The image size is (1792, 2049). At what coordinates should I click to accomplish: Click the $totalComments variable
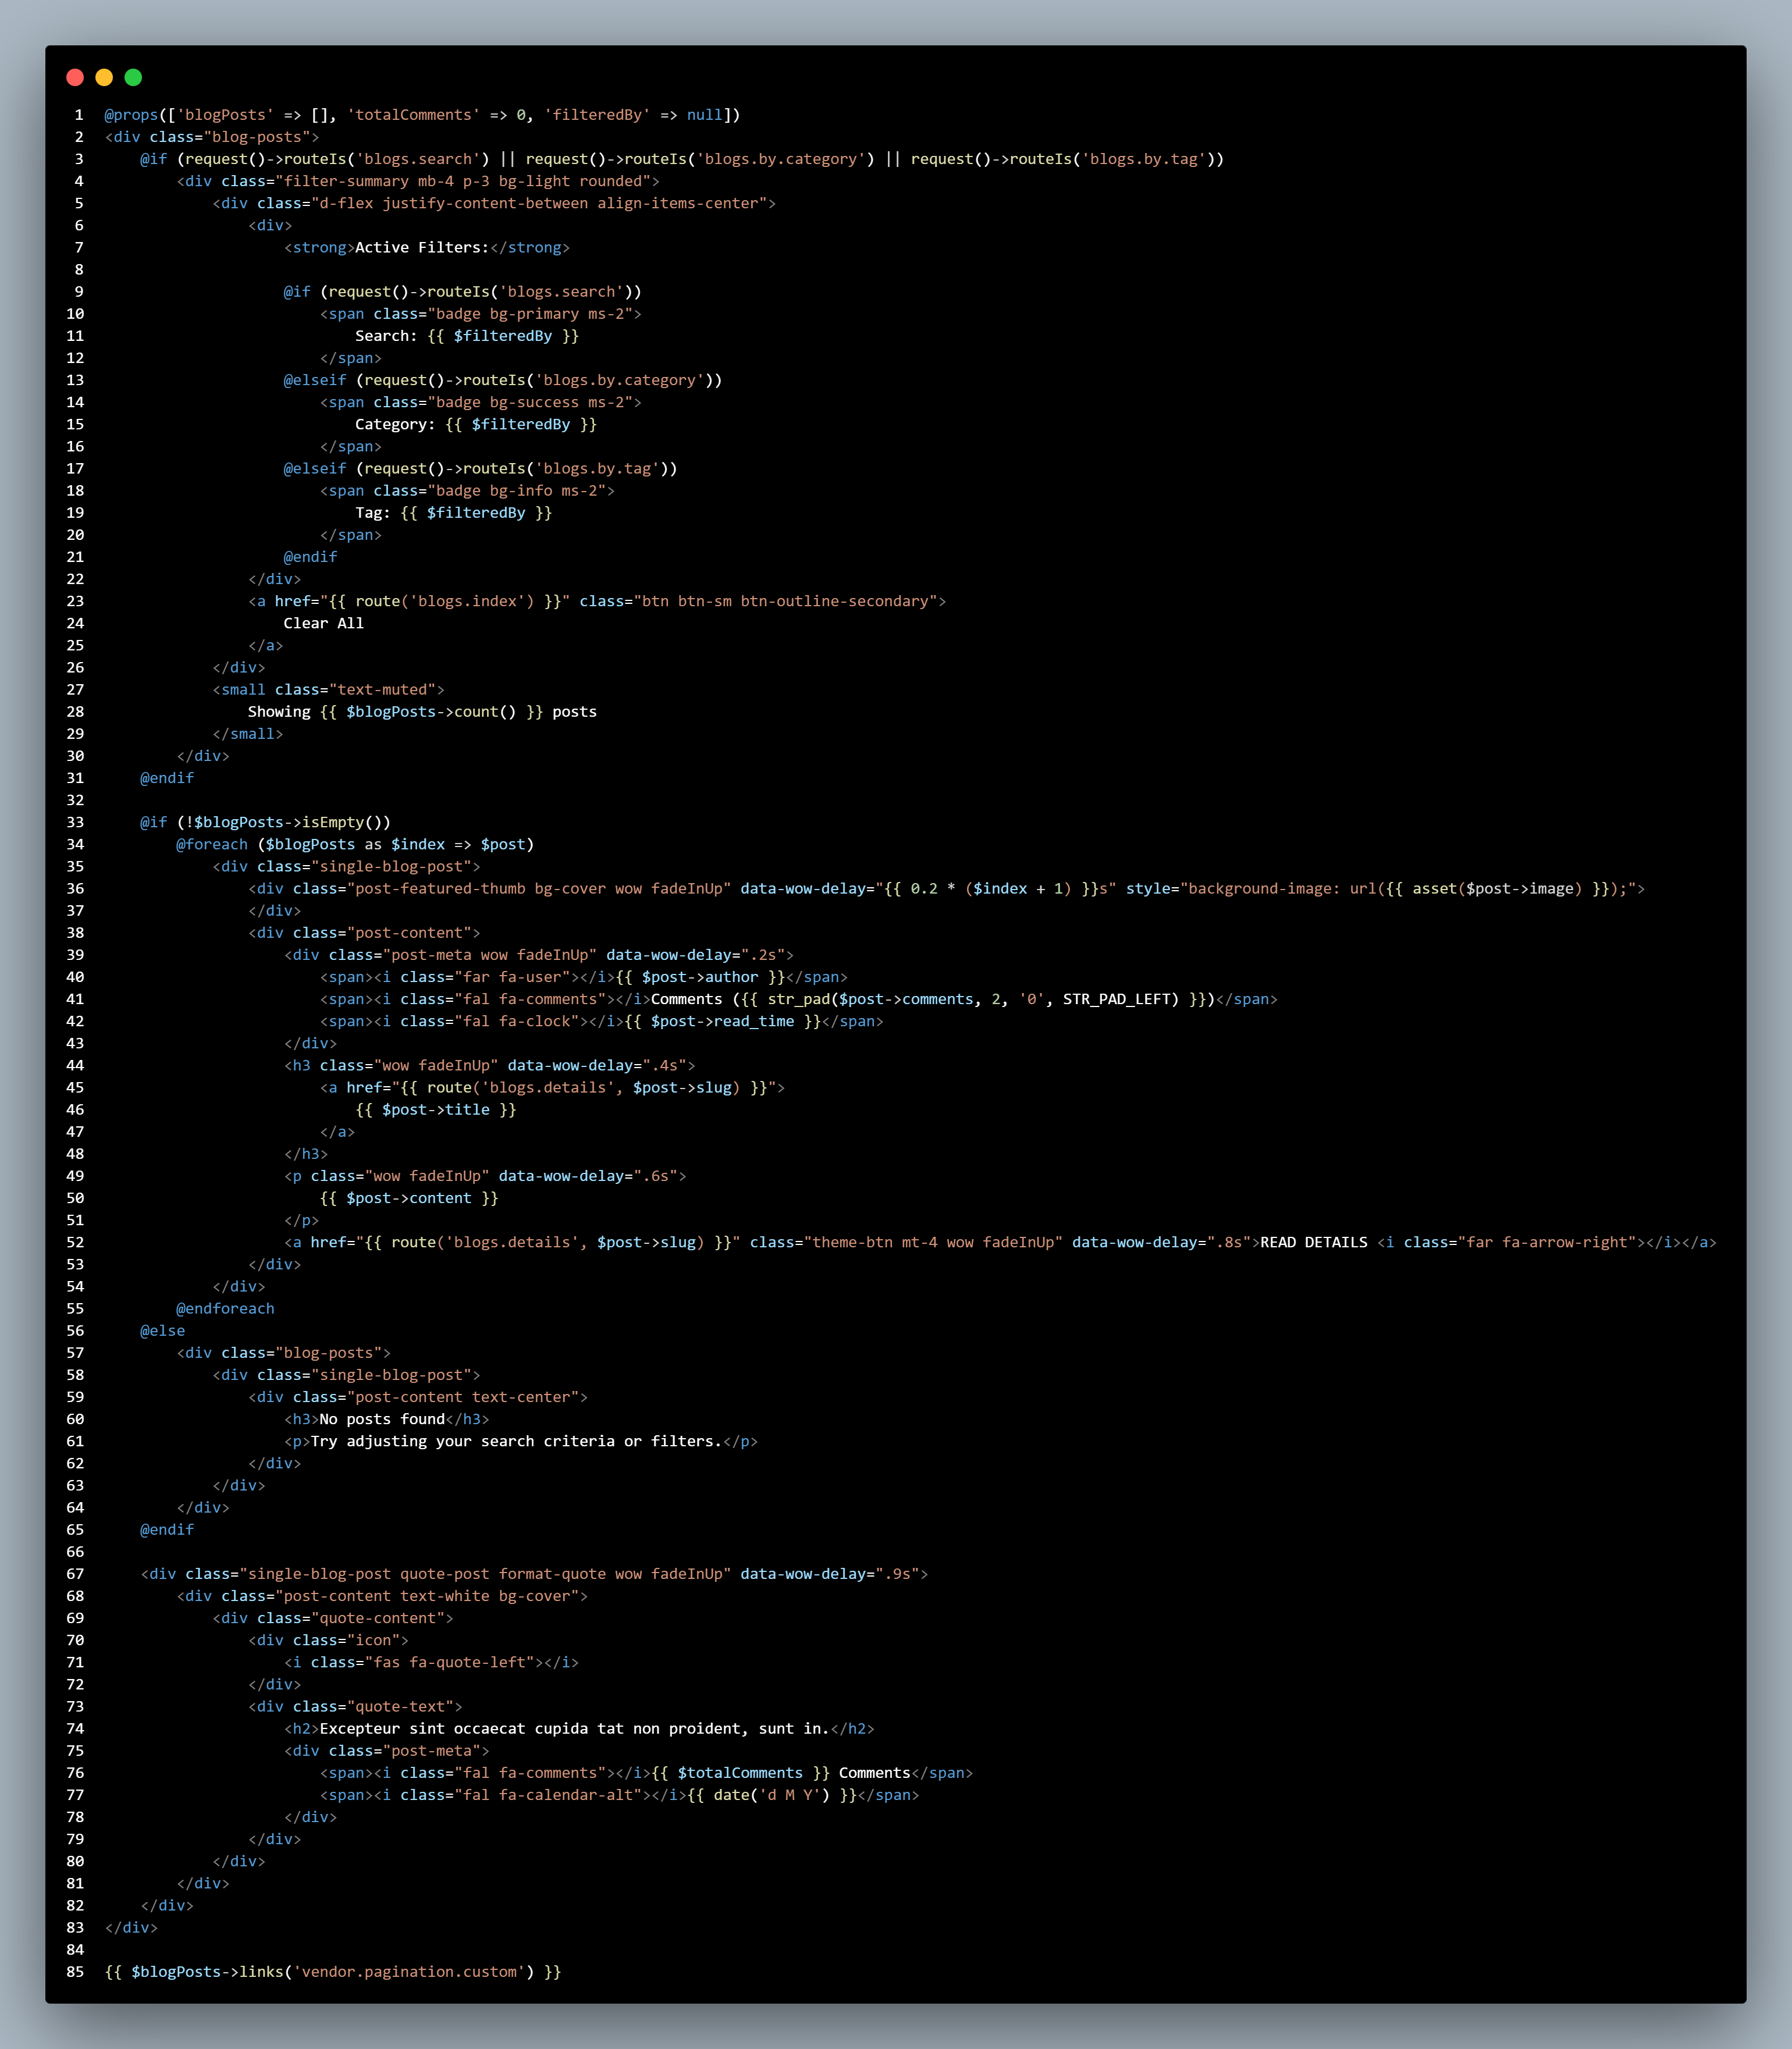pyautogui.click(x=740, y=1773)
